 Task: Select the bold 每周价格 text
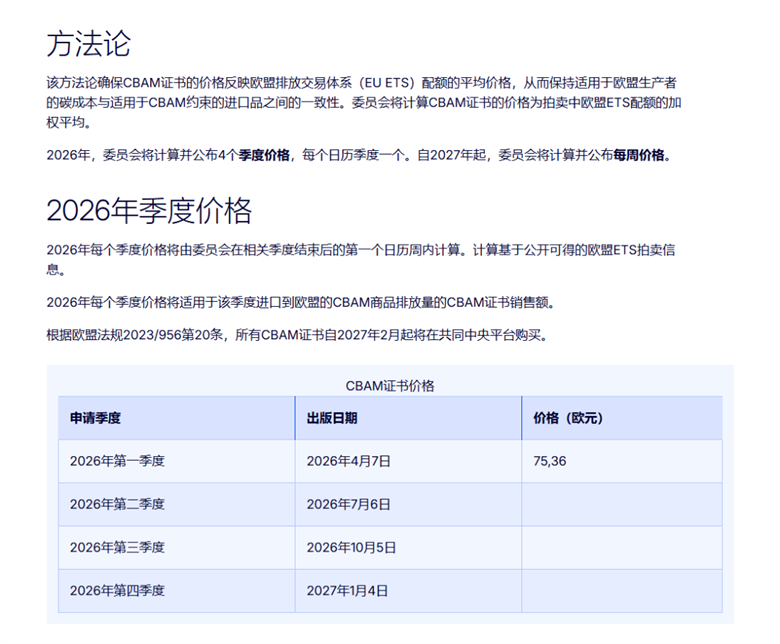[x=639, y=155]
